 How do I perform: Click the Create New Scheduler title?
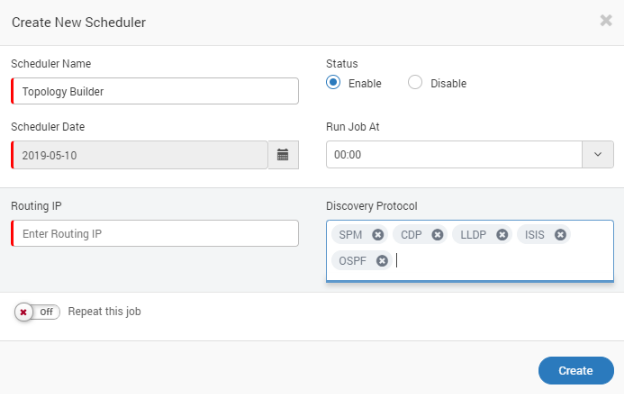(x=78, y=22)
